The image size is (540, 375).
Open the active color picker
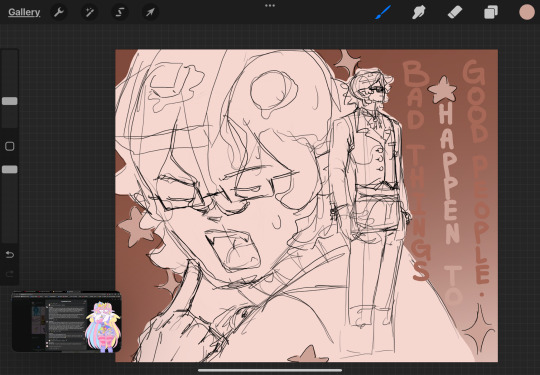tap(527, 12)
